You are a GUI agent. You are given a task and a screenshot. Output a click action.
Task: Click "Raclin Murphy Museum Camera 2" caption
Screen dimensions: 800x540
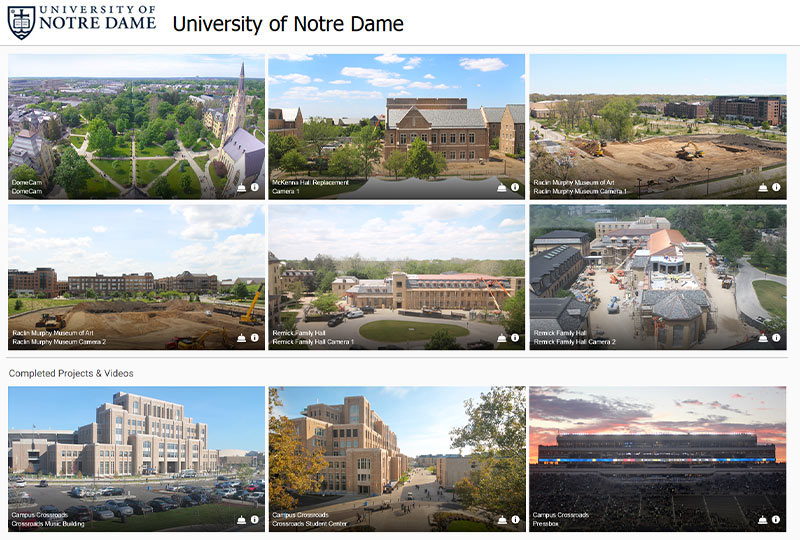click(59, 342)
